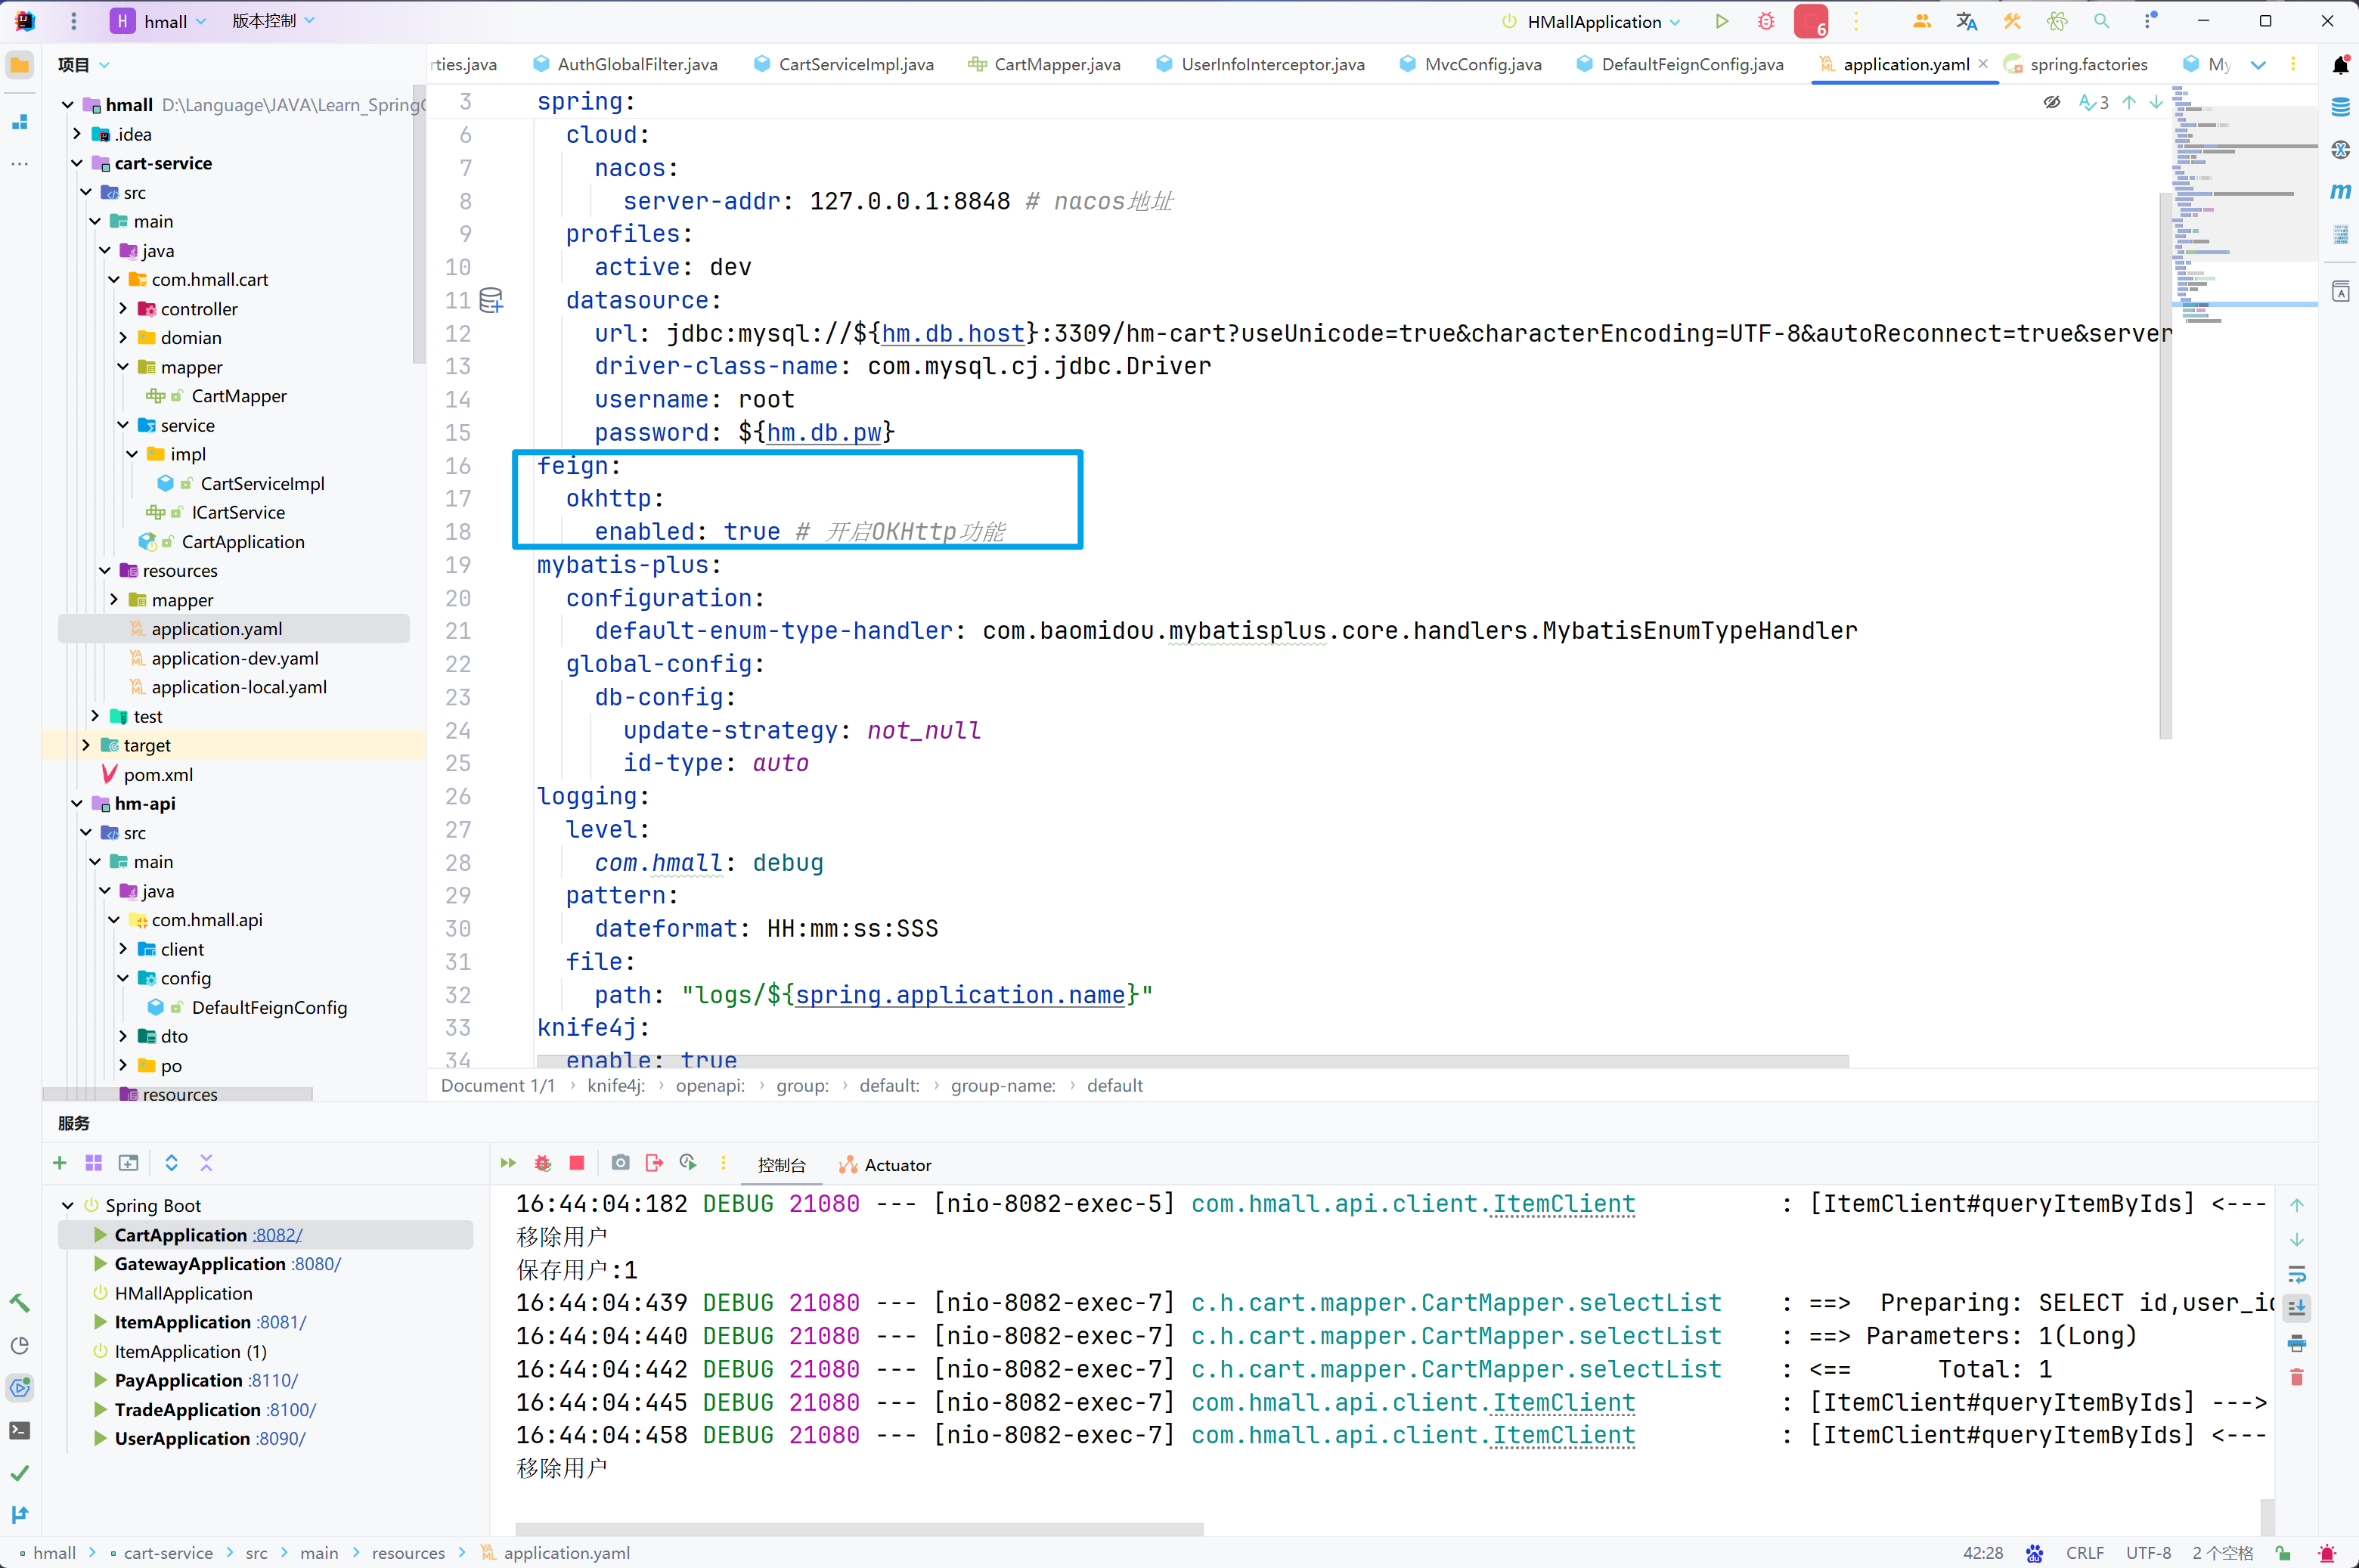Click the Maven tool window icon
The image size is (2359, 1568).
coord(2340,191)
